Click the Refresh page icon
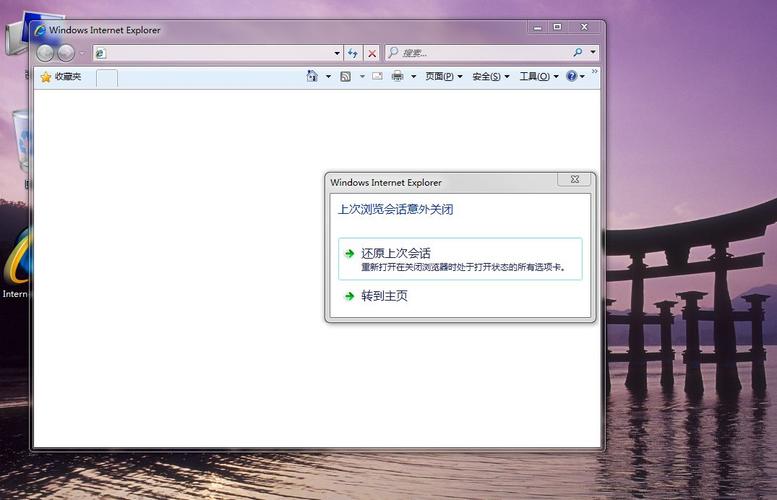The height and width of the screenshot is (500, 777). pyautogui.click(x=352, y=53)
